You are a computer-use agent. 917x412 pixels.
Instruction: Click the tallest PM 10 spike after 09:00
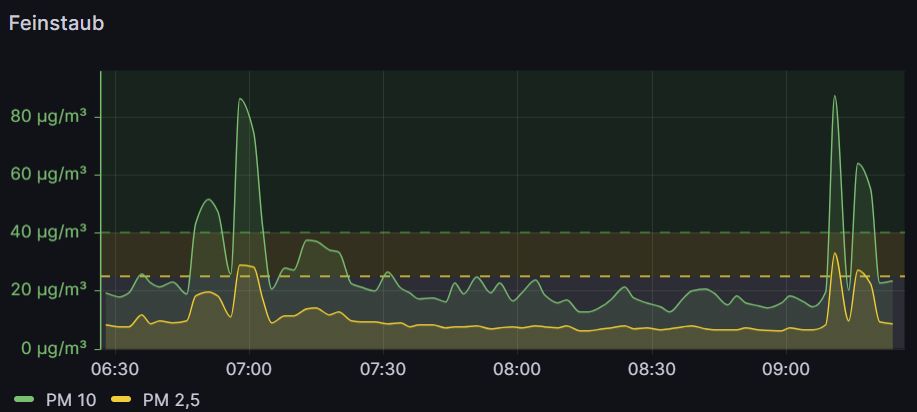pos(835,96)
